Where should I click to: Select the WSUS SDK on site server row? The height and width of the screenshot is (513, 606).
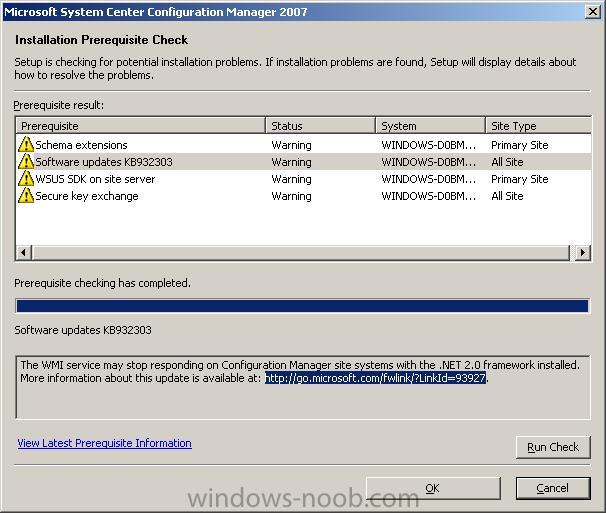(303, 179)
